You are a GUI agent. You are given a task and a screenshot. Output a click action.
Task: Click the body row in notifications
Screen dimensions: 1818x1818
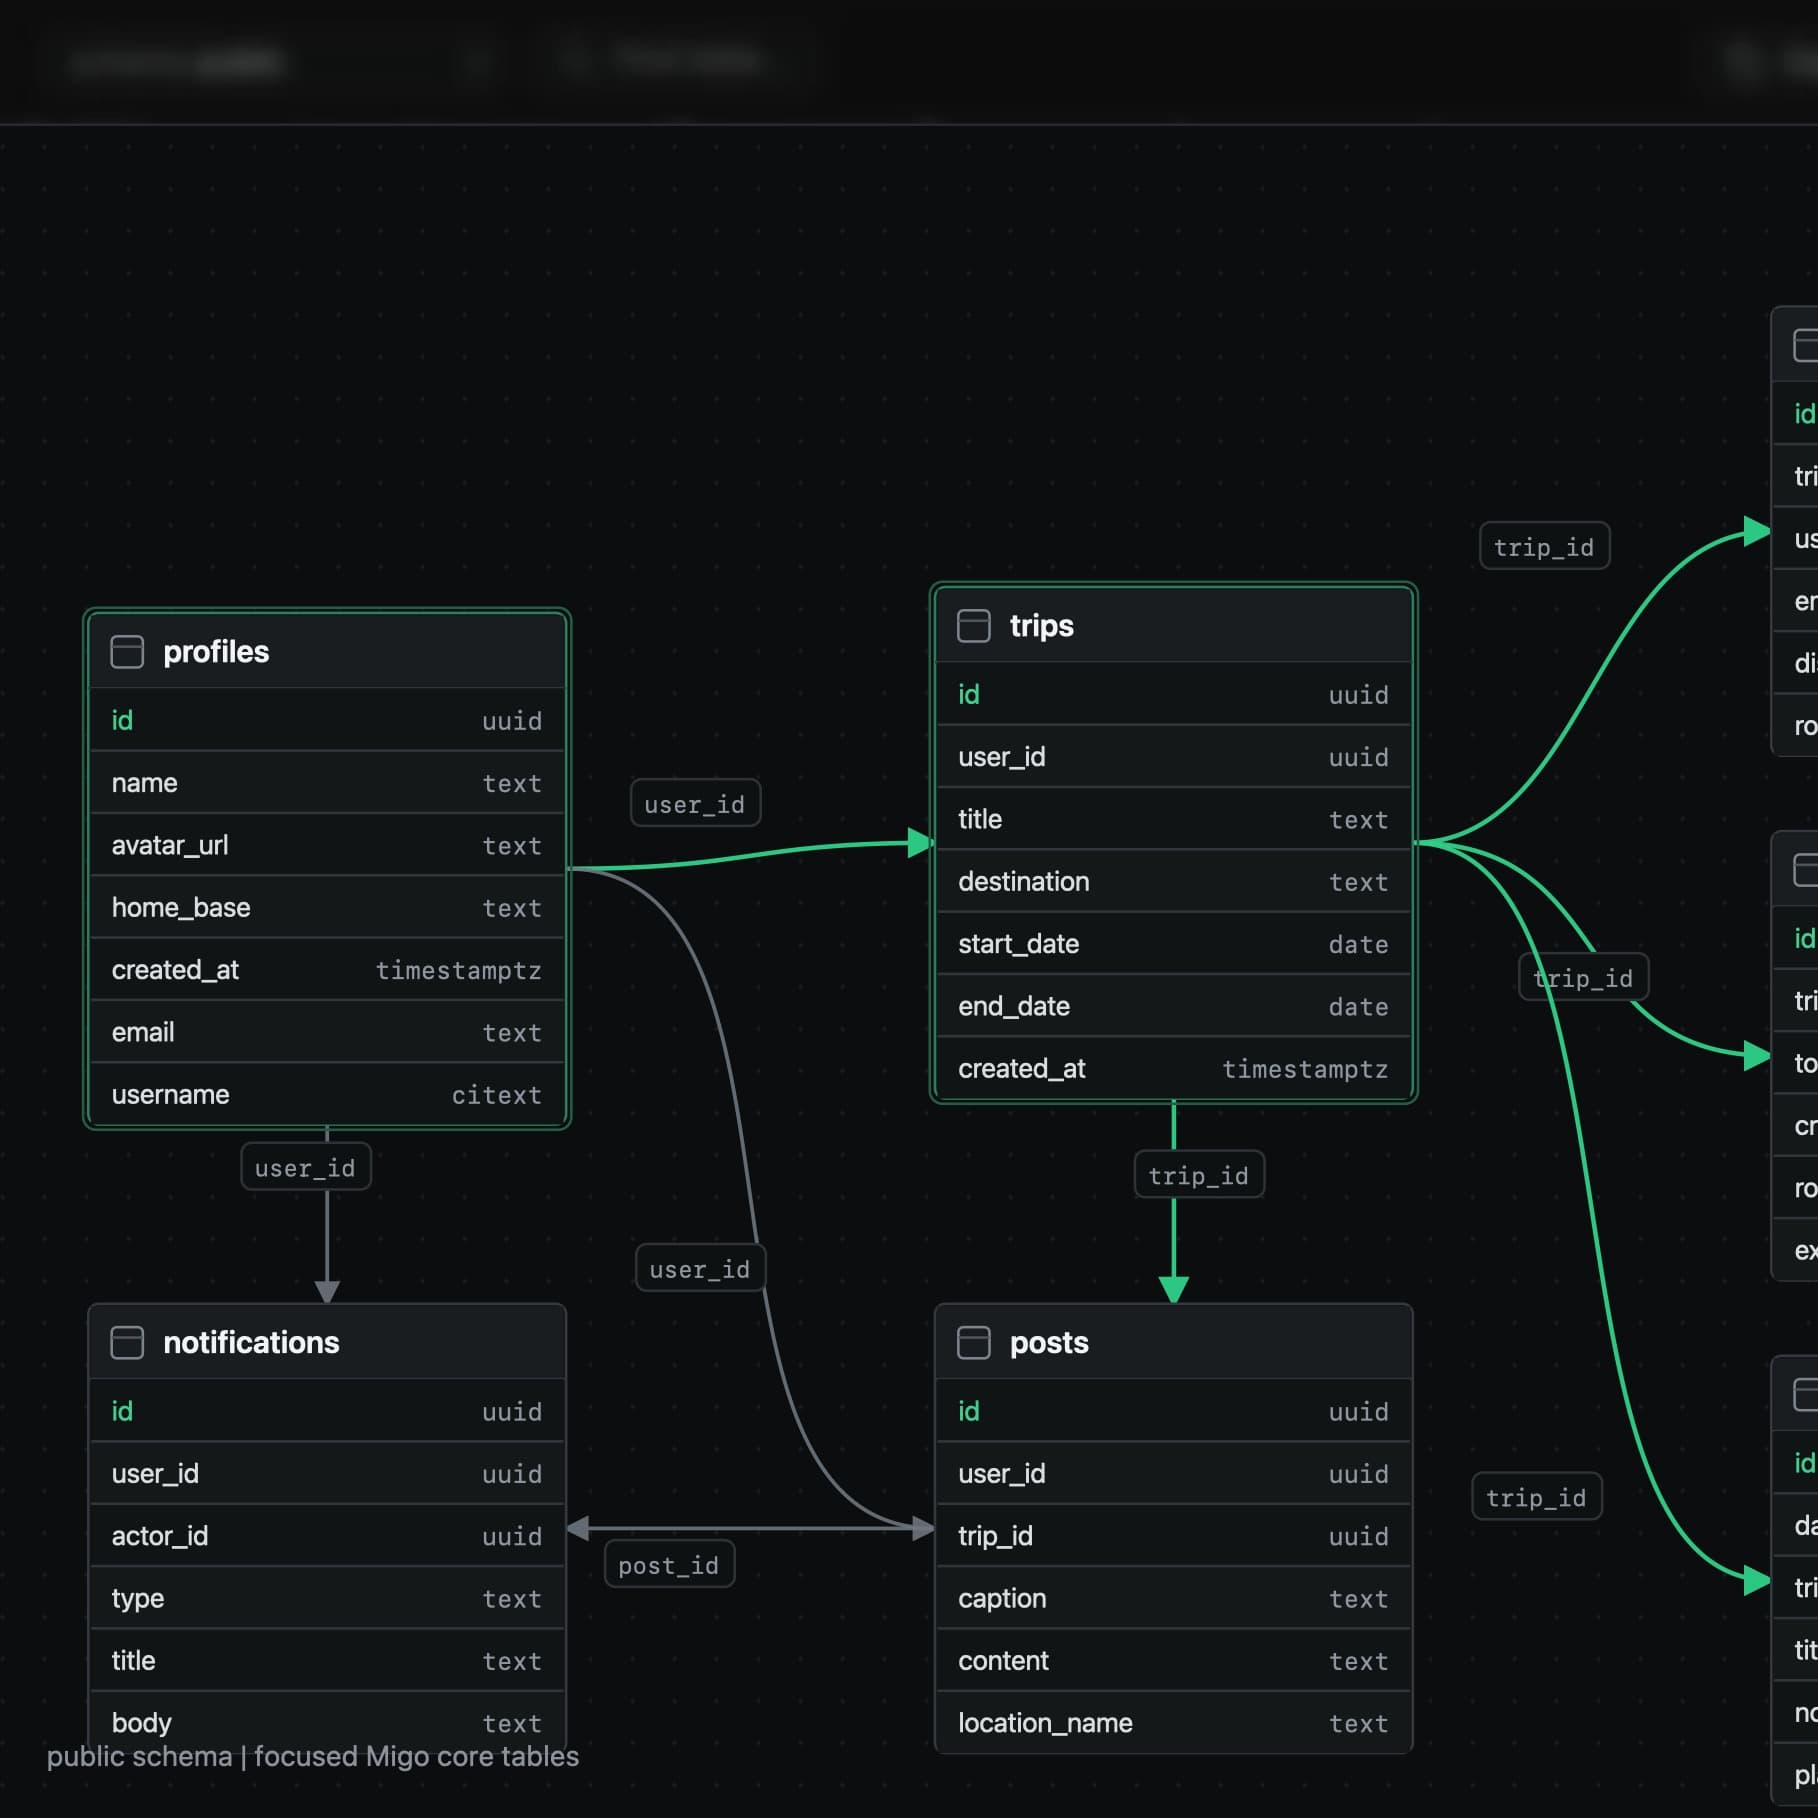(327, 1722)
